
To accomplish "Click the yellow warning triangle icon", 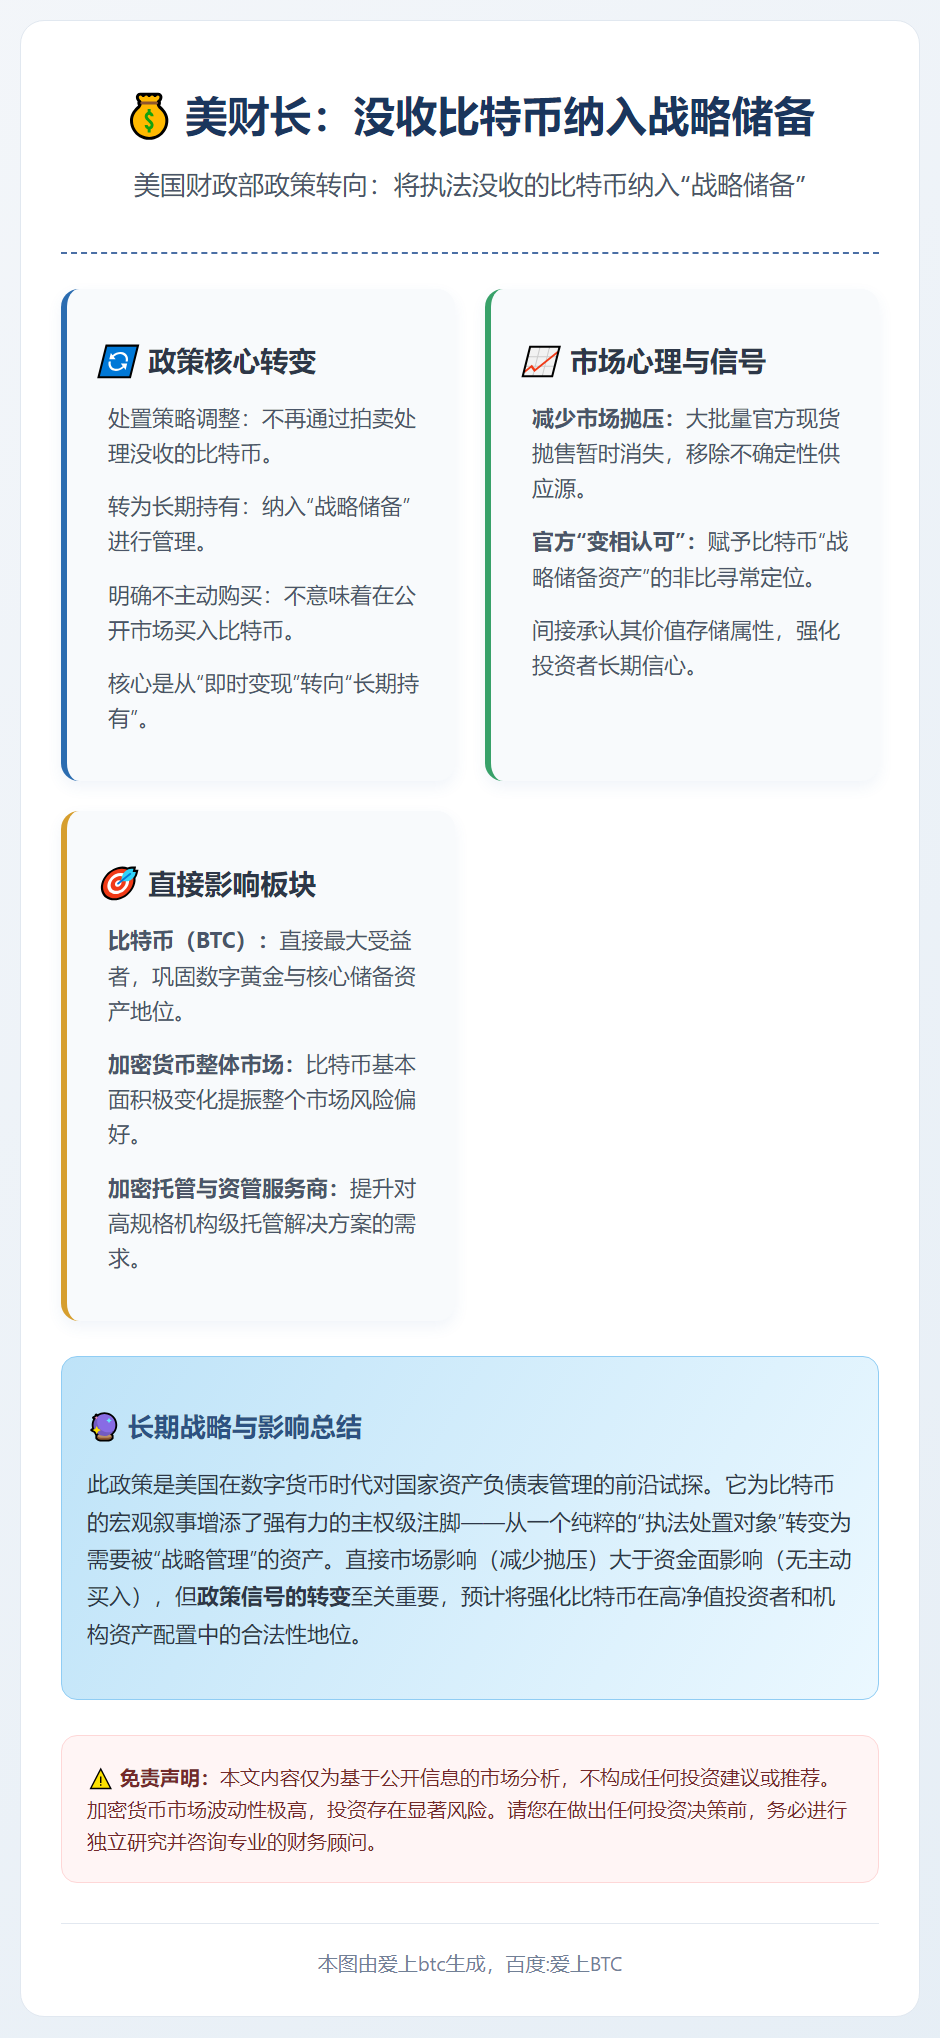I will tap(100, 1779).
